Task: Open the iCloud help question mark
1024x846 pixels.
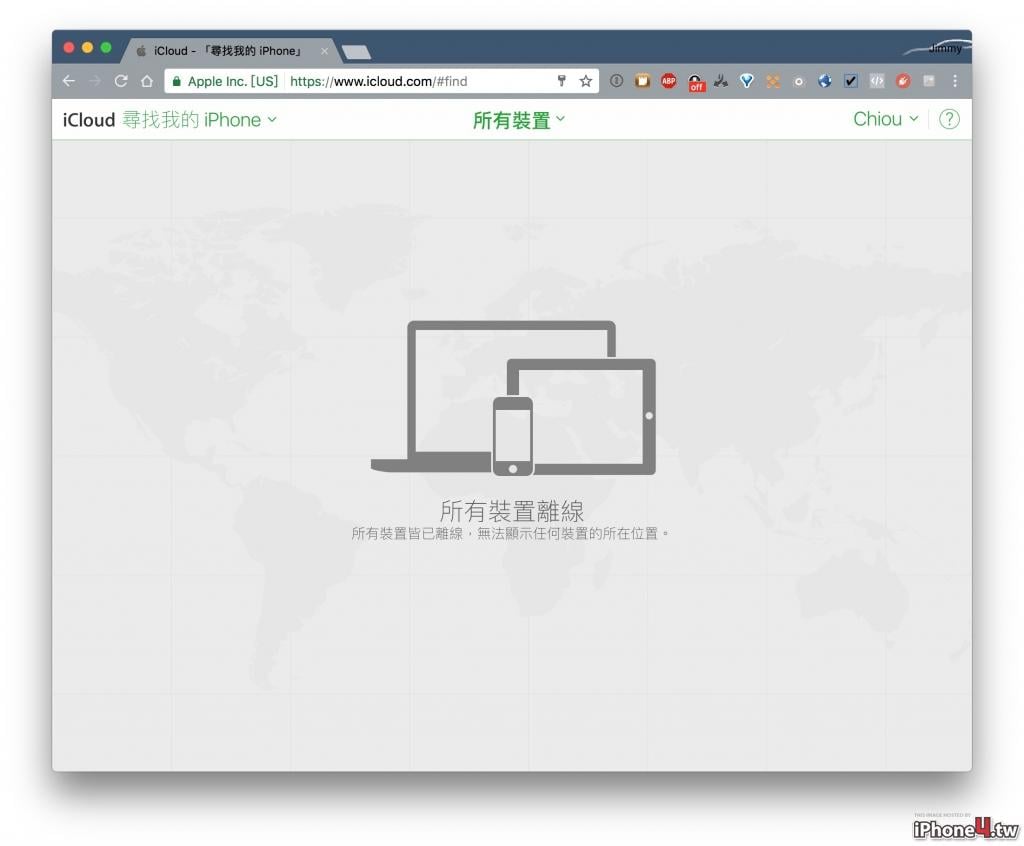Action: [x=949, y=120]
